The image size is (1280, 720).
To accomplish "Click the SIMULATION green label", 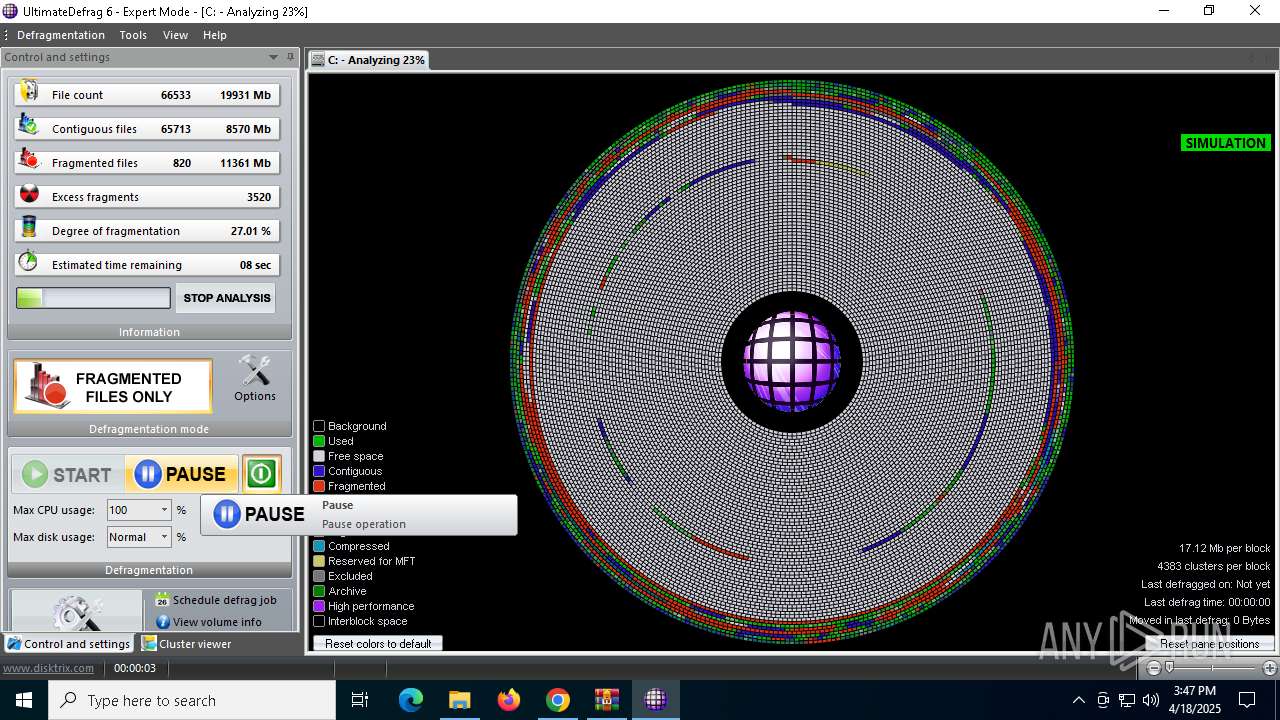I will tap(1225, 143).
